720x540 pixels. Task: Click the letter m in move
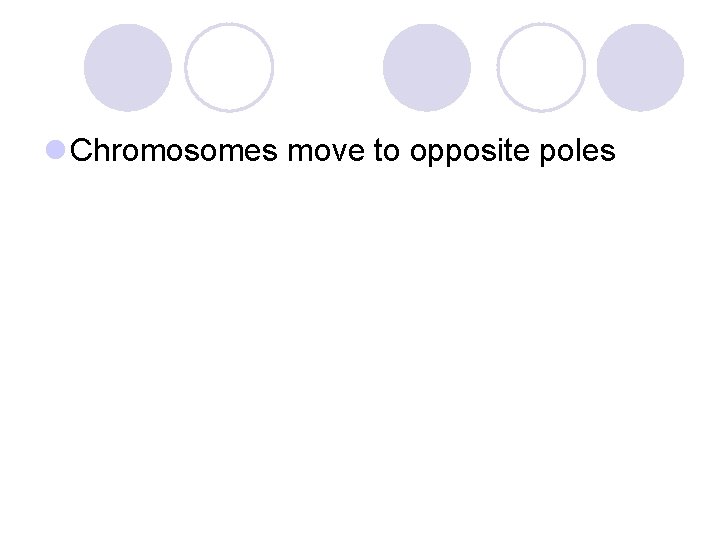pos(299,154)
